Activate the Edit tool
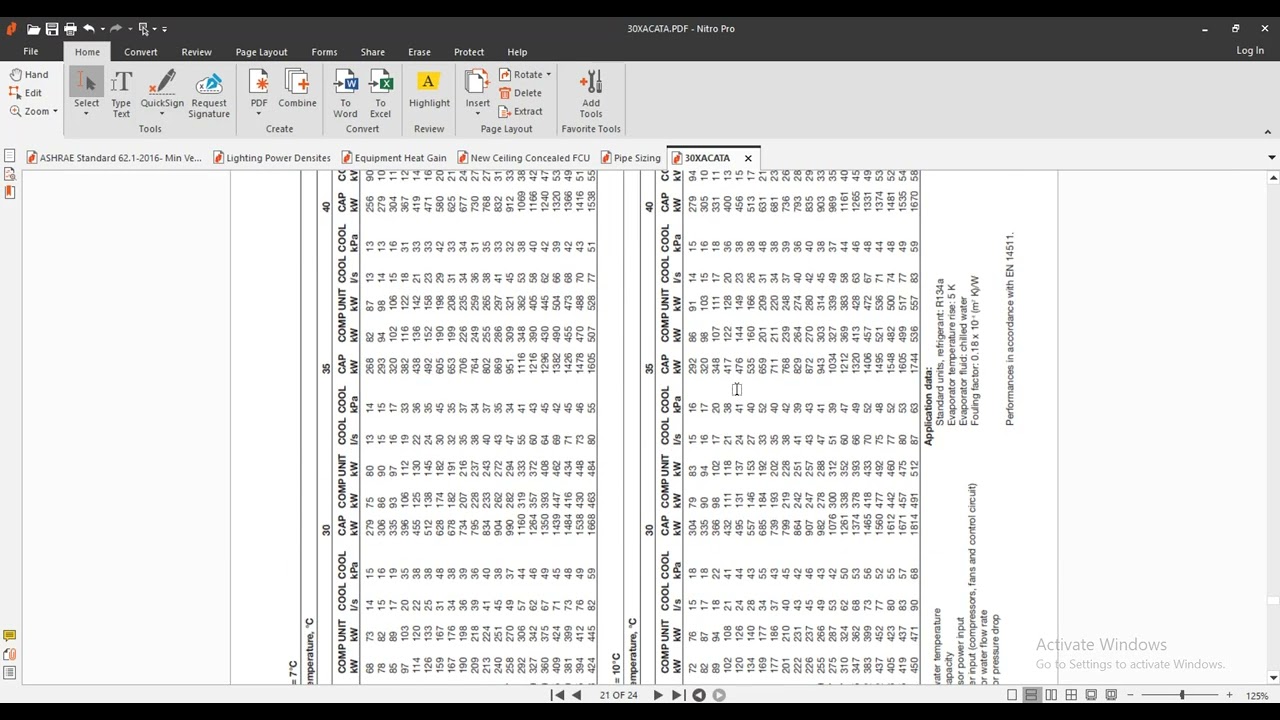 click(26, 93)
